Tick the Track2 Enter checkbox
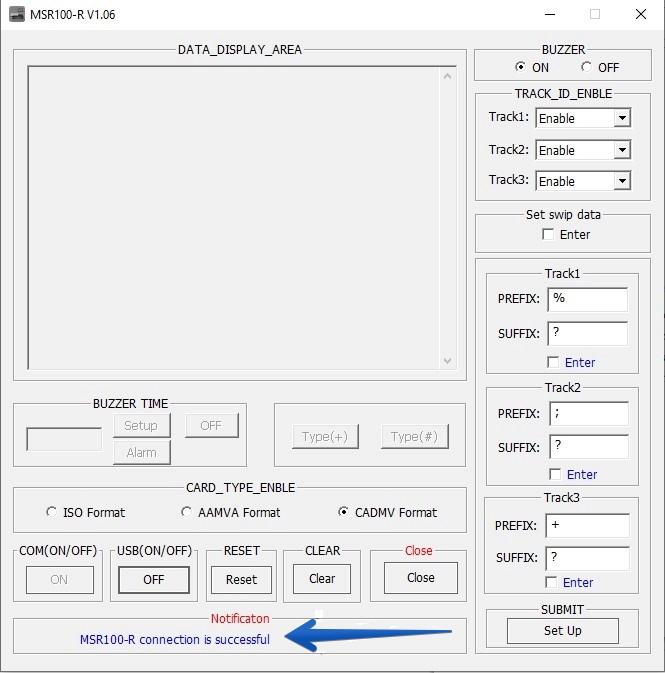 555,474
